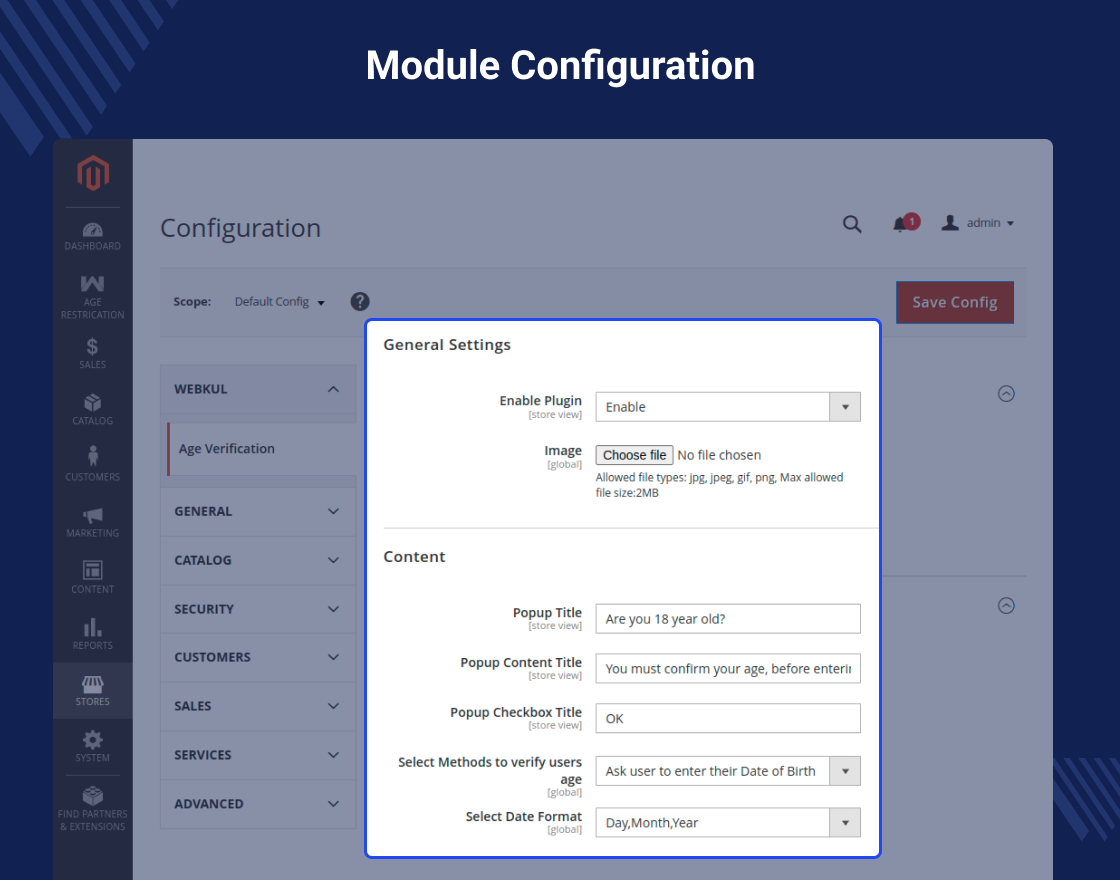Open the admin account menu

(x=978, y=223)
